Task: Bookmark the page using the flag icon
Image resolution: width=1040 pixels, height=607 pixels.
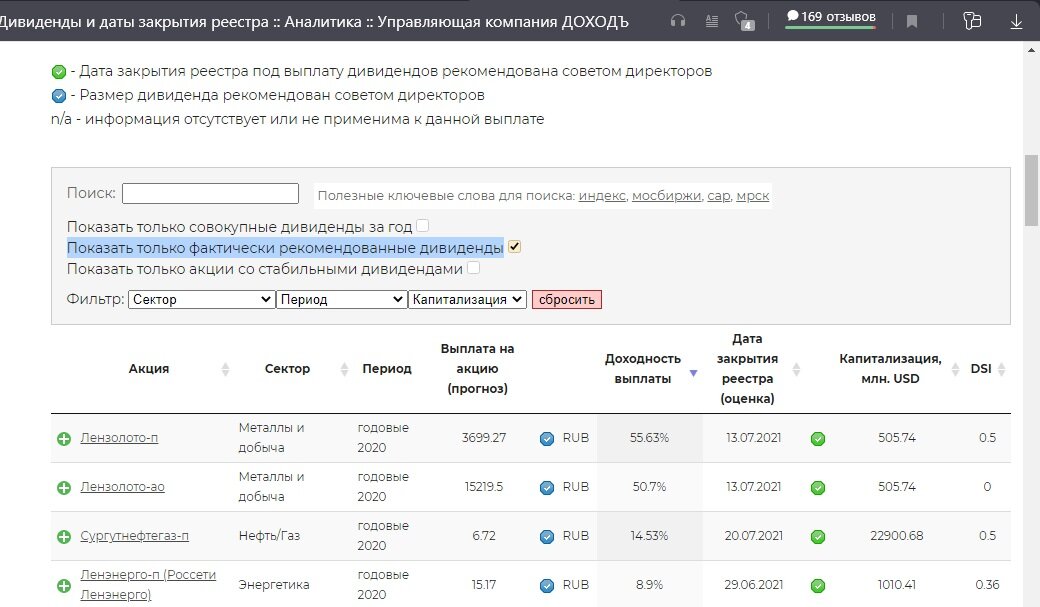Action: tap(913, 20)
